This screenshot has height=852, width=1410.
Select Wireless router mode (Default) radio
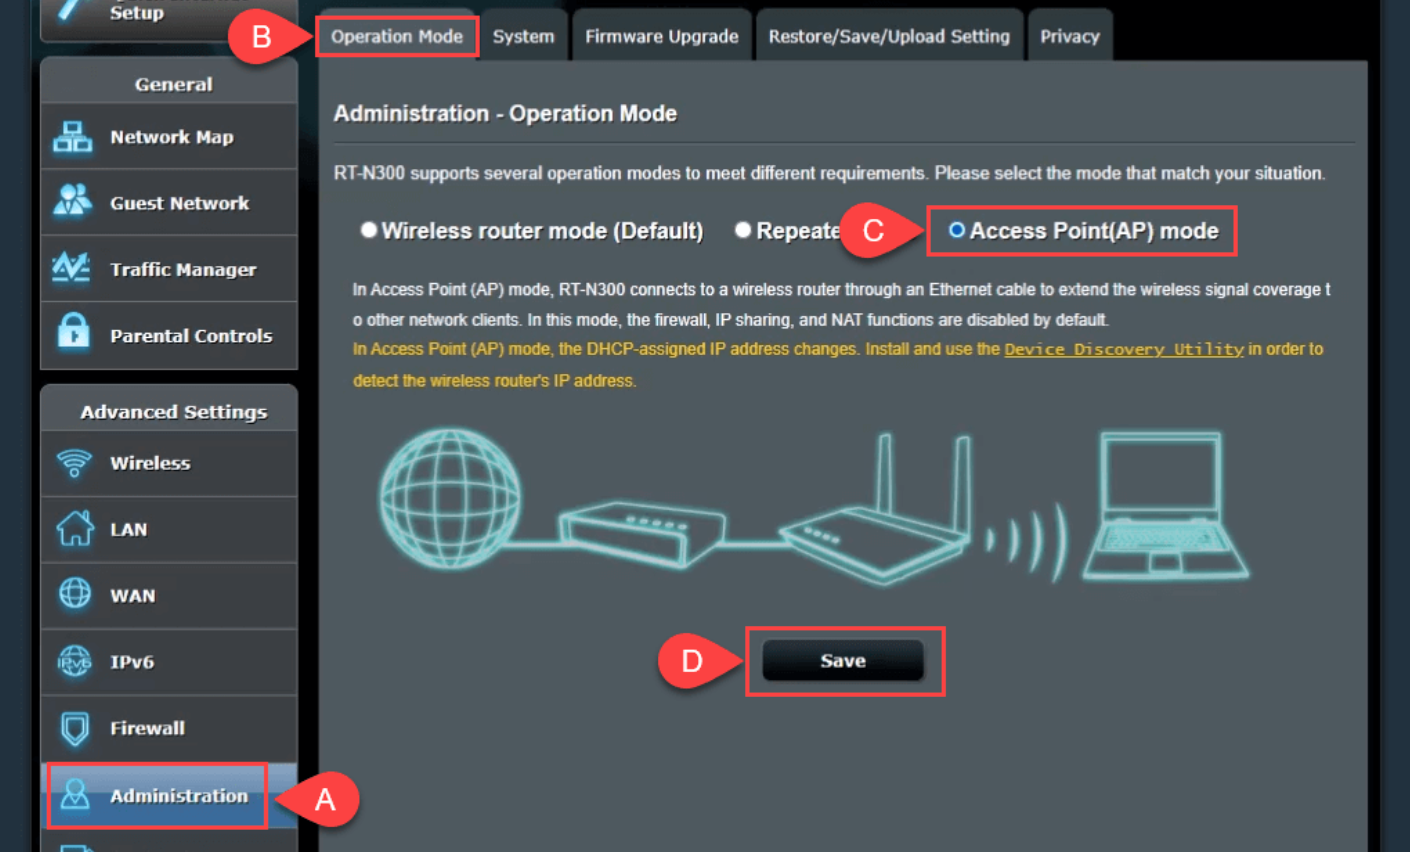coord(369,230)
